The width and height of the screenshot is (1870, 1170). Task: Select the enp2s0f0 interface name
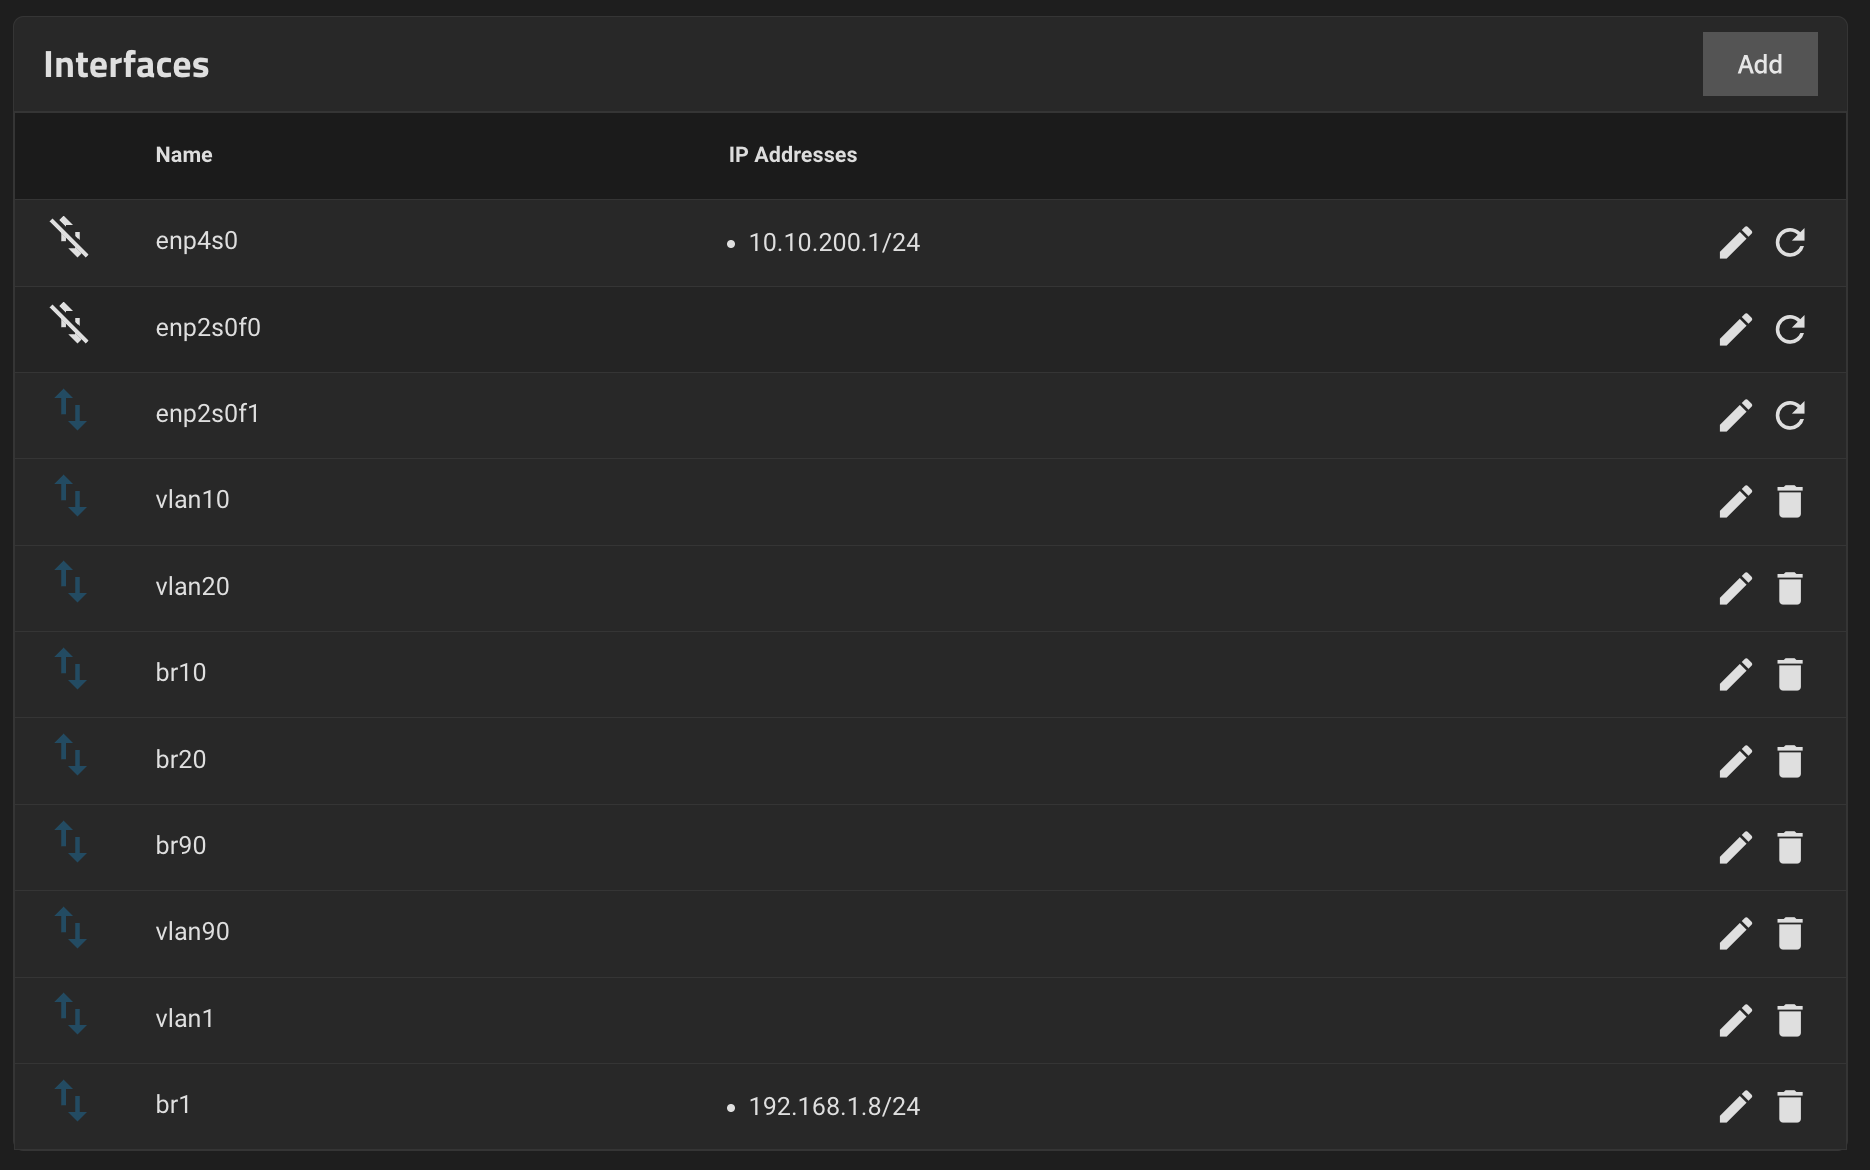pos(208,328)
